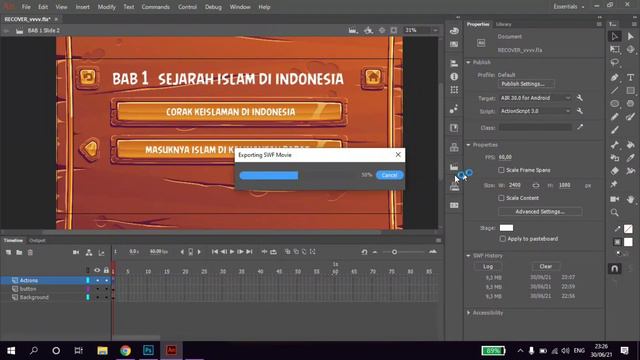The width and height of the screenshot is (640, 360).
Task: Open the Script ActionScript 3.0 dropdown
Action: tap(536, 111)
